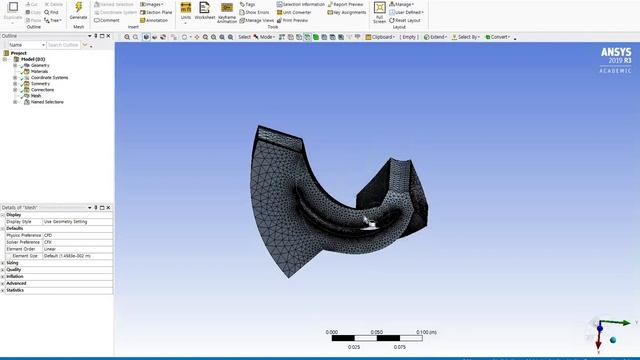Image resolution: width=640 pixels, height=360 pixels.
Task: Open Report Preview
Action: [x=345, y=4]
